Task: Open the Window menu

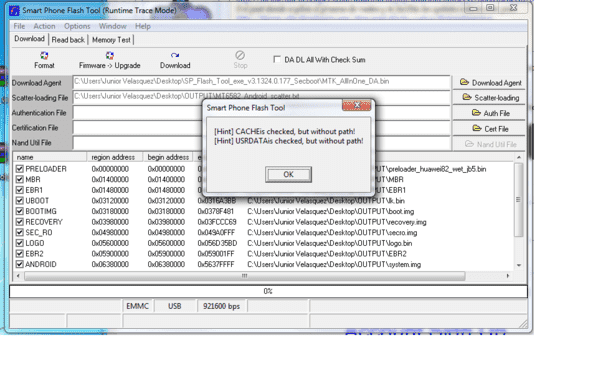Action: (113, 26)
